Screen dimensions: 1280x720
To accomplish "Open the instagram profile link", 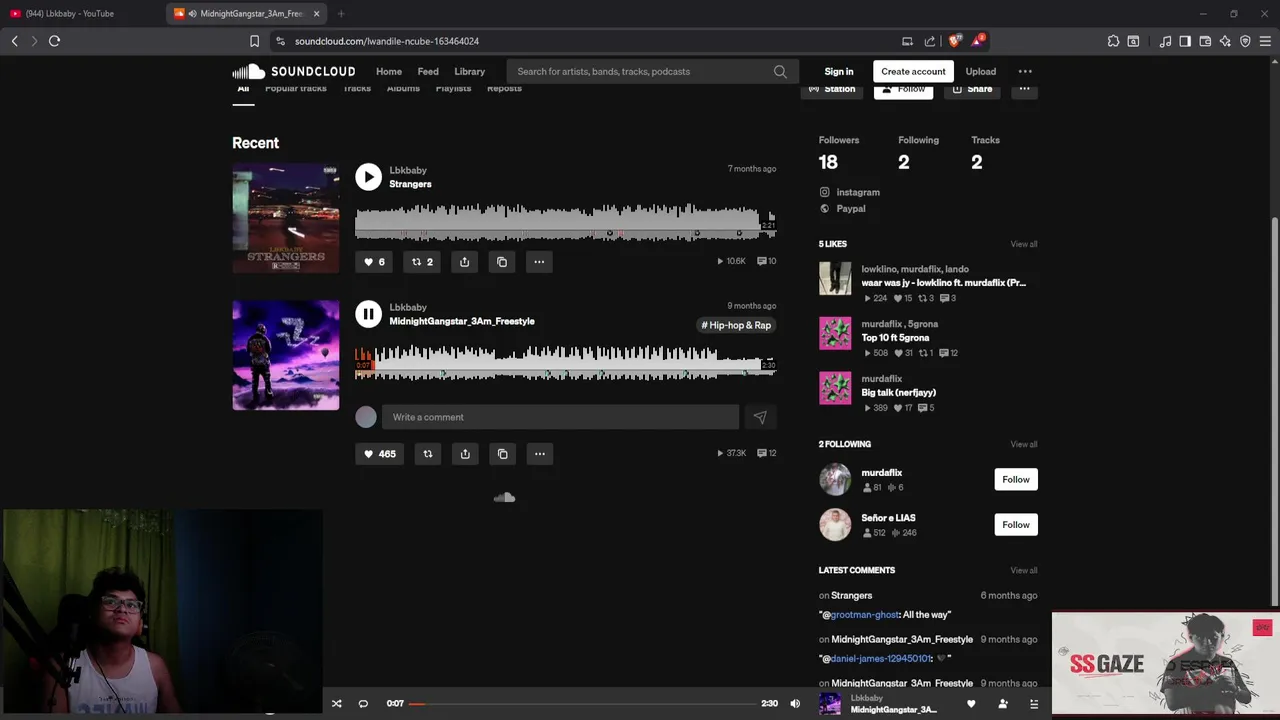I will click(849, 192).
